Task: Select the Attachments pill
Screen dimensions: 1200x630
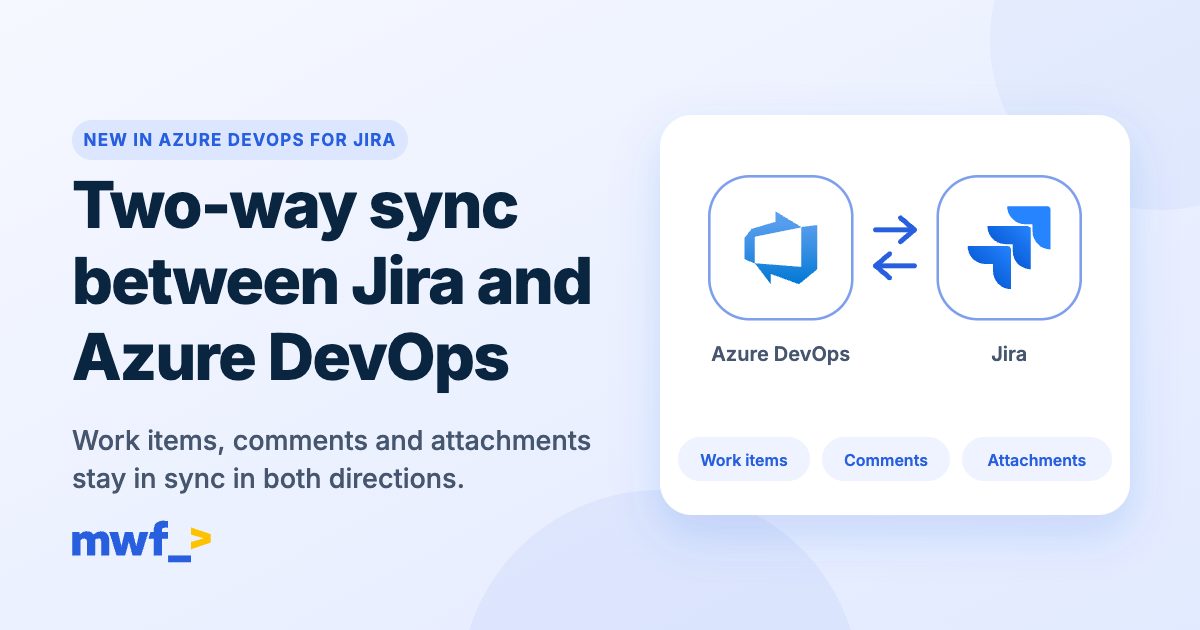Action: point(1037,460)
